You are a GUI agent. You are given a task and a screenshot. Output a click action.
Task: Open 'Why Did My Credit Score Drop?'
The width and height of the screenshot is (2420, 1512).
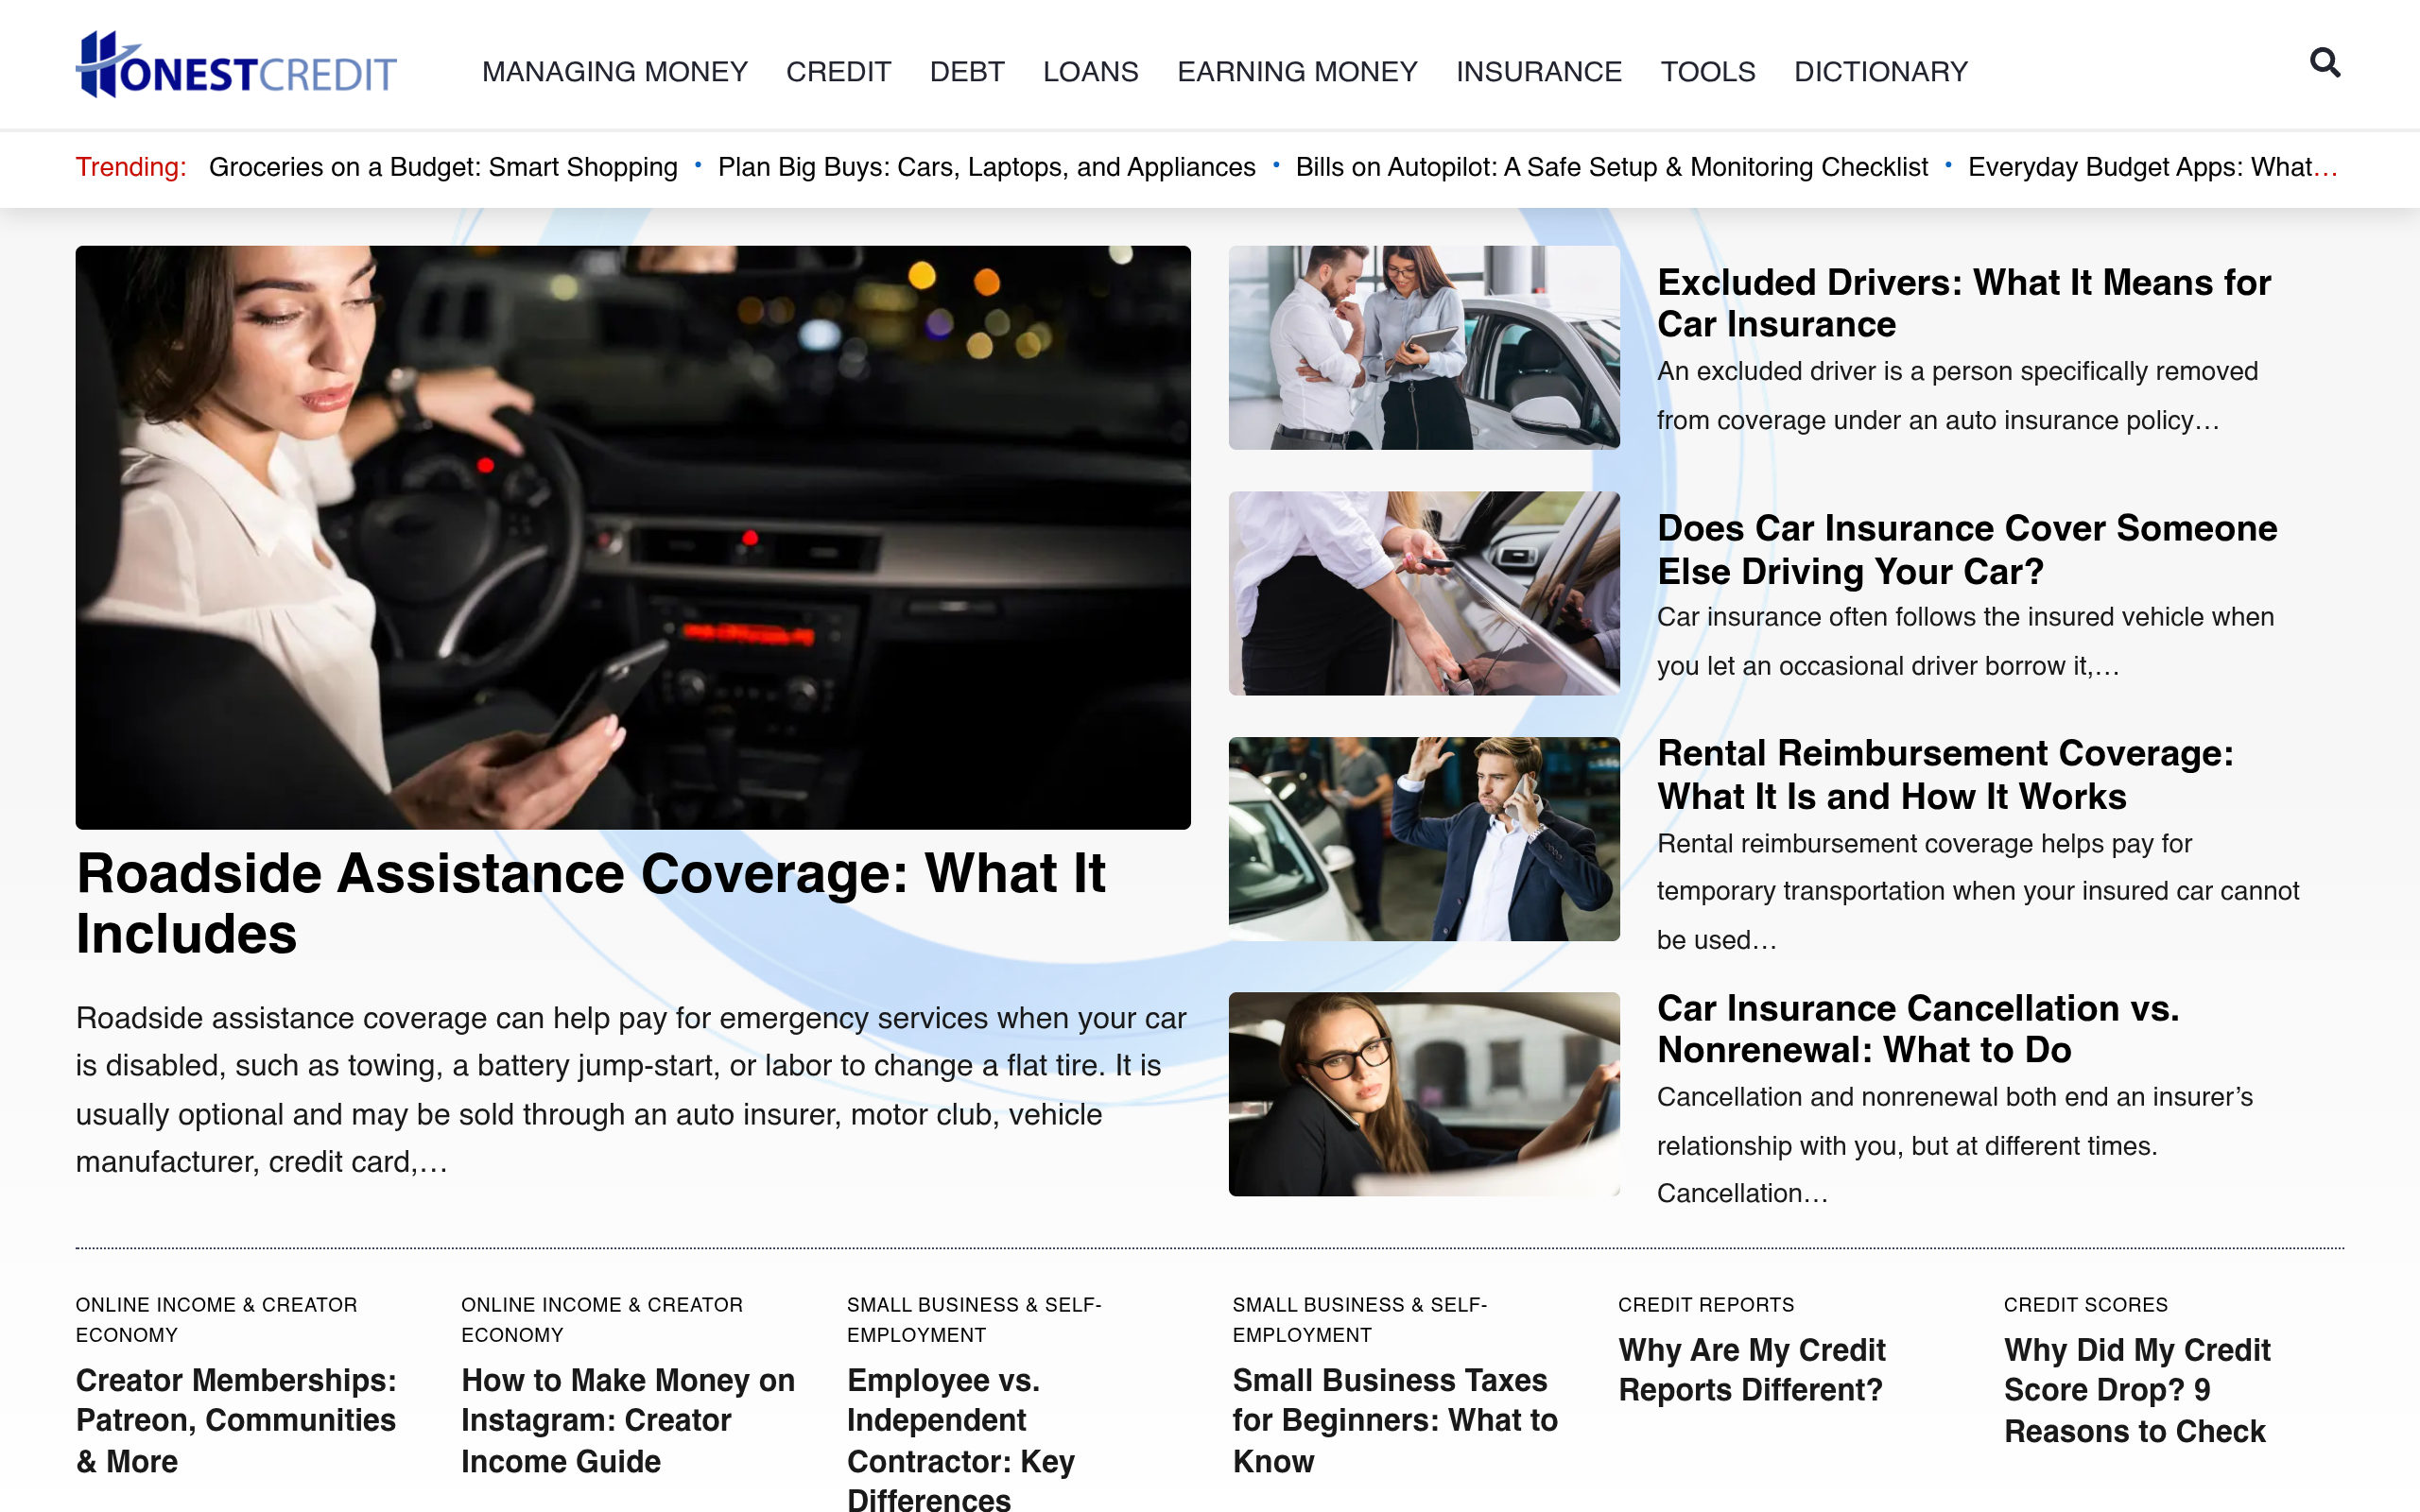2137,1390
